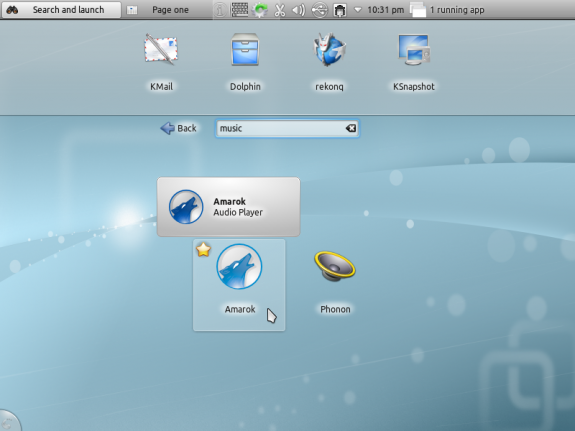Viewport: 575px width, 431px height.
Task: Click the Amarok Audio Player tooltip
Action: (x=228, y=207)
